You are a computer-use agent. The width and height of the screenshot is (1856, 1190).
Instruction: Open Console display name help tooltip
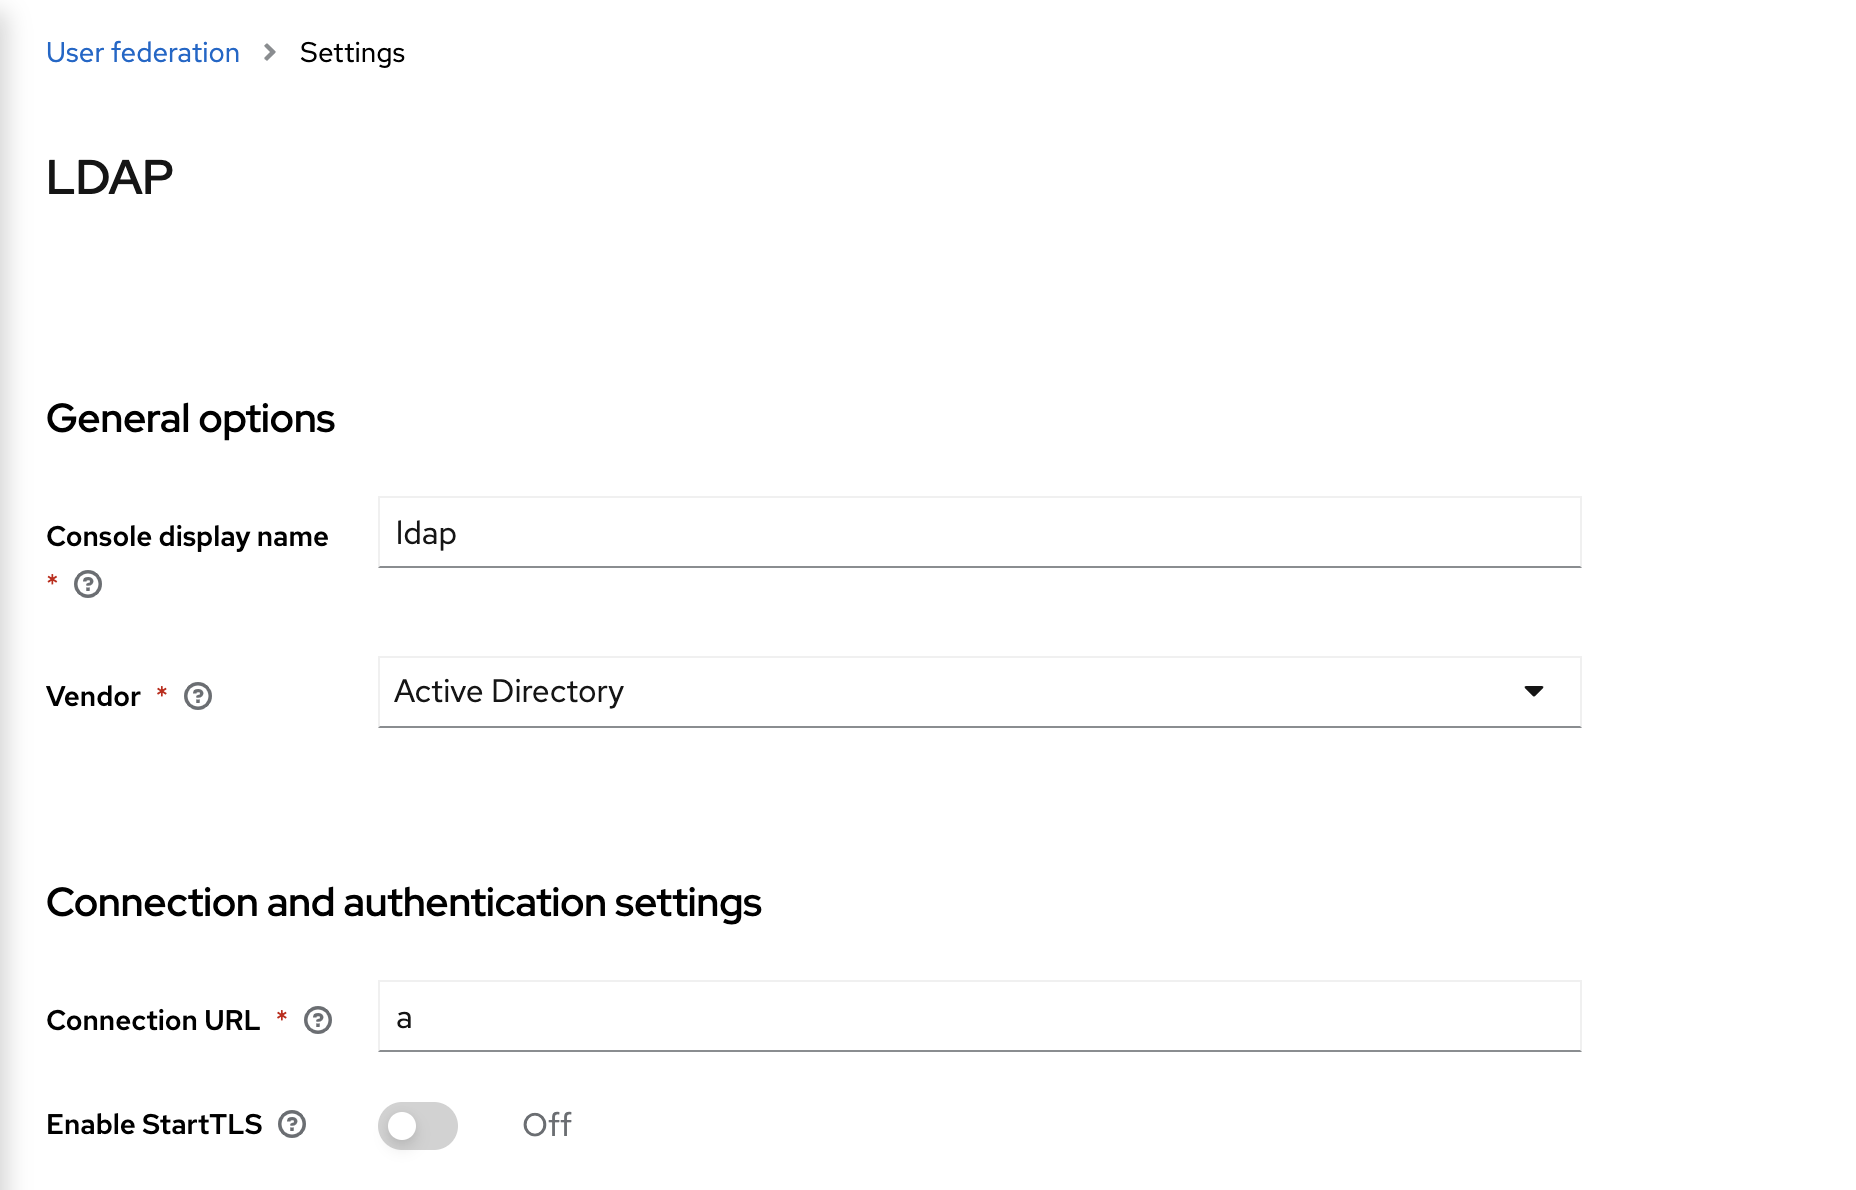[88, 584]
